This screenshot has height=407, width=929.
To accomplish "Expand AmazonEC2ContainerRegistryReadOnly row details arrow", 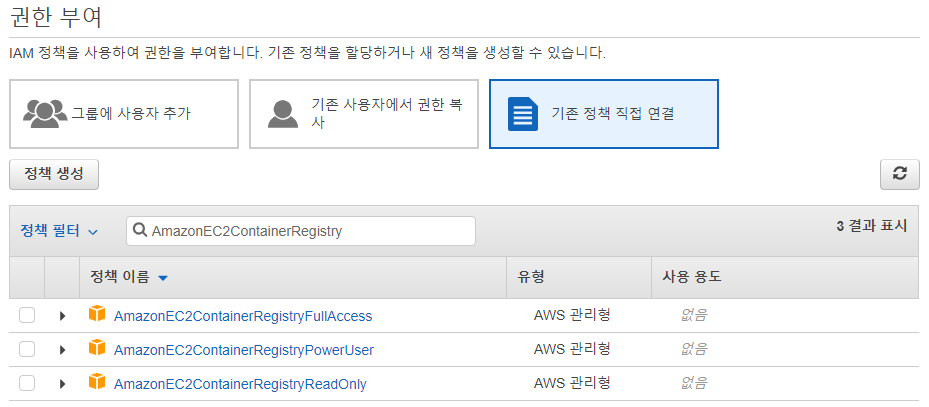I will (62, 383).
